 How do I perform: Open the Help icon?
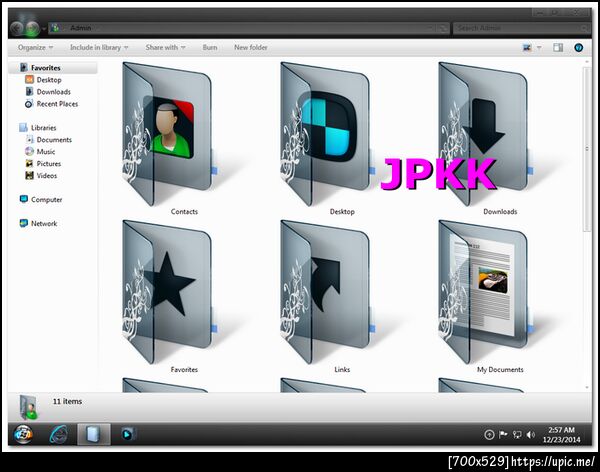pyautogui.click(x=579, y=47)
